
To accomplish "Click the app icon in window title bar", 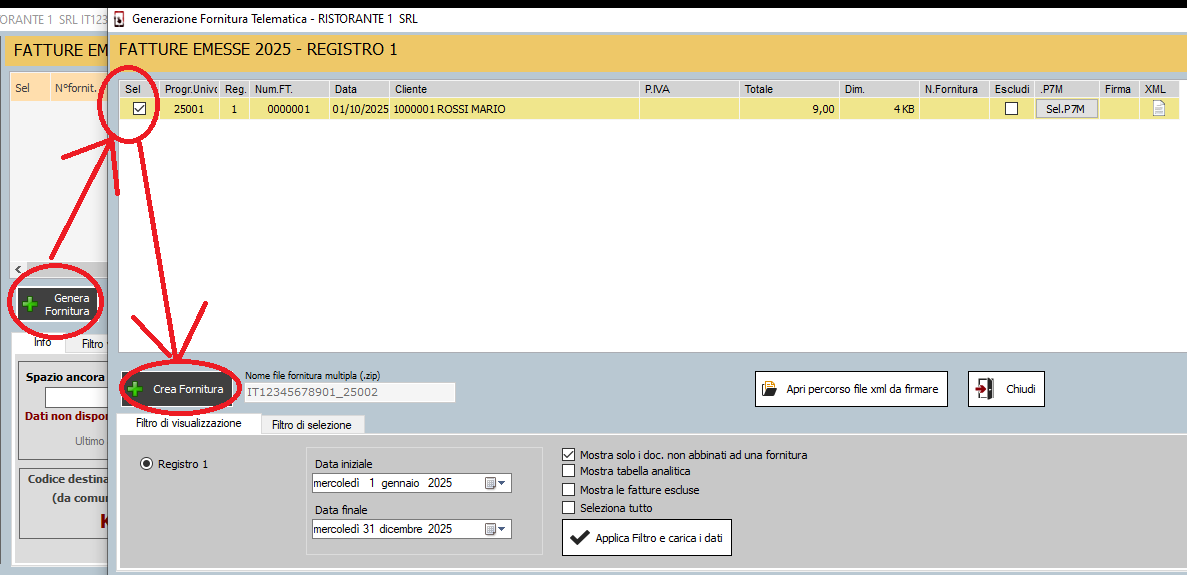I will (120, 18).
